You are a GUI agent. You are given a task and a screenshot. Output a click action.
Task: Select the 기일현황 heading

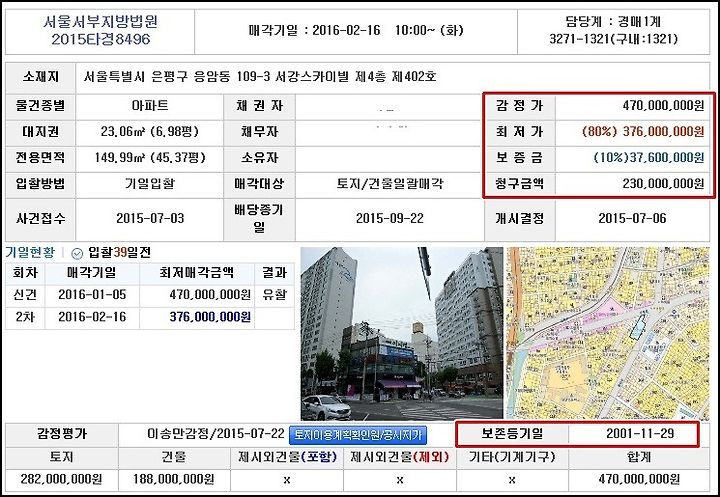point(30,253)
